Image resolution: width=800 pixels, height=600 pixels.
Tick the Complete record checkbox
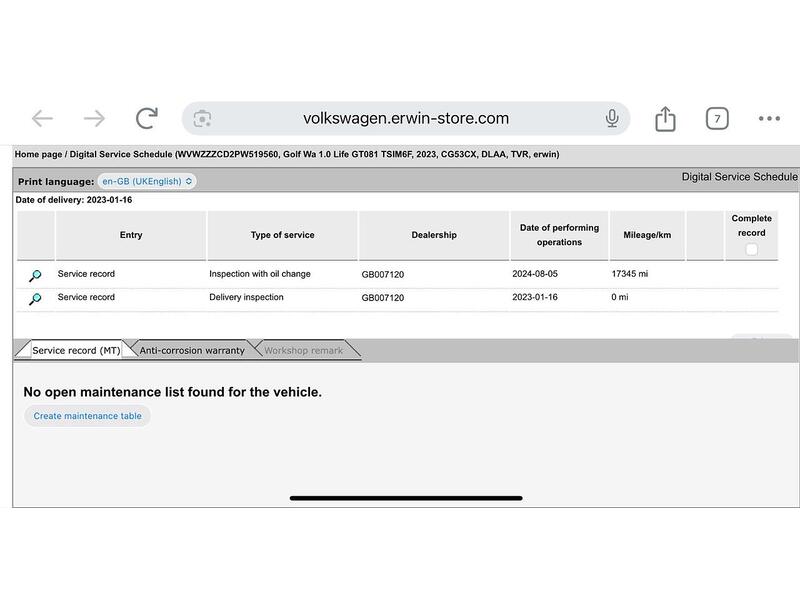tap(751, 250)
